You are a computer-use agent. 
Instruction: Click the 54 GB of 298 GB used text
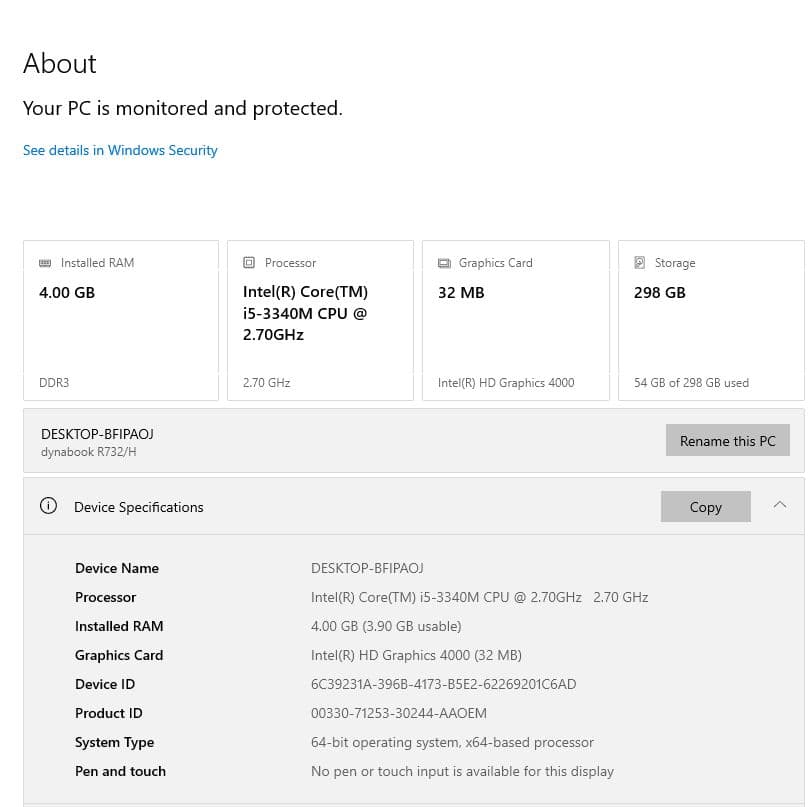[x=691, y=383]
